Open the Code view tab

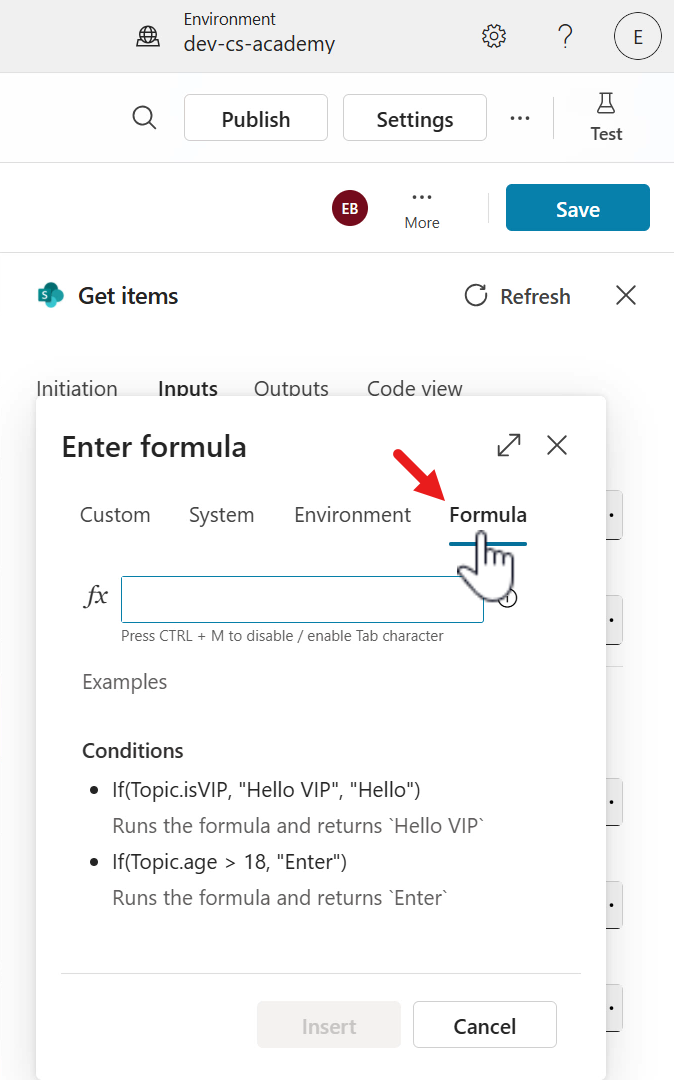414,388
